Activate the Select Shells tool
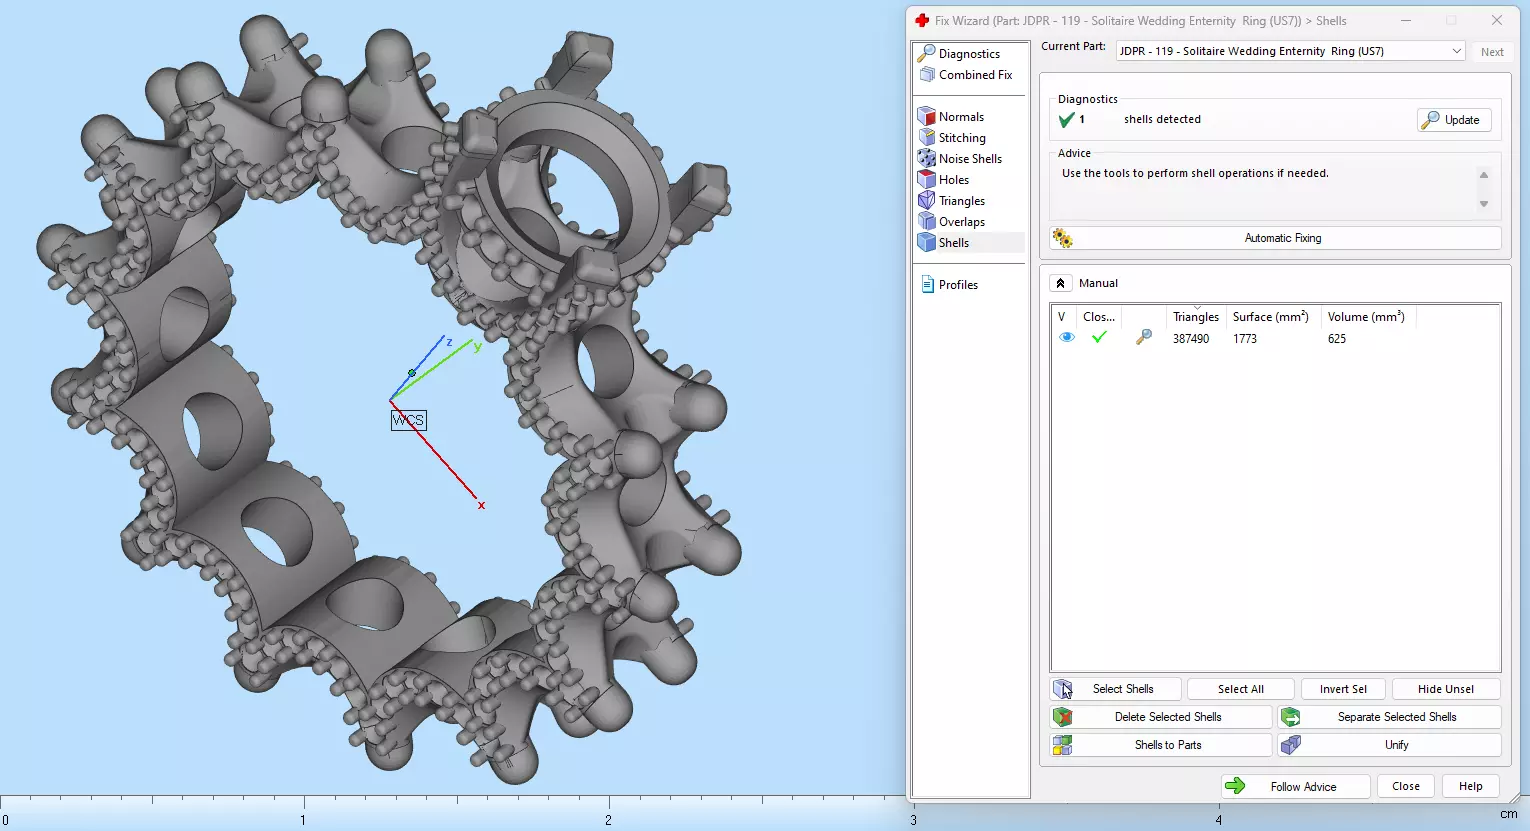 tap(1116, 689)
